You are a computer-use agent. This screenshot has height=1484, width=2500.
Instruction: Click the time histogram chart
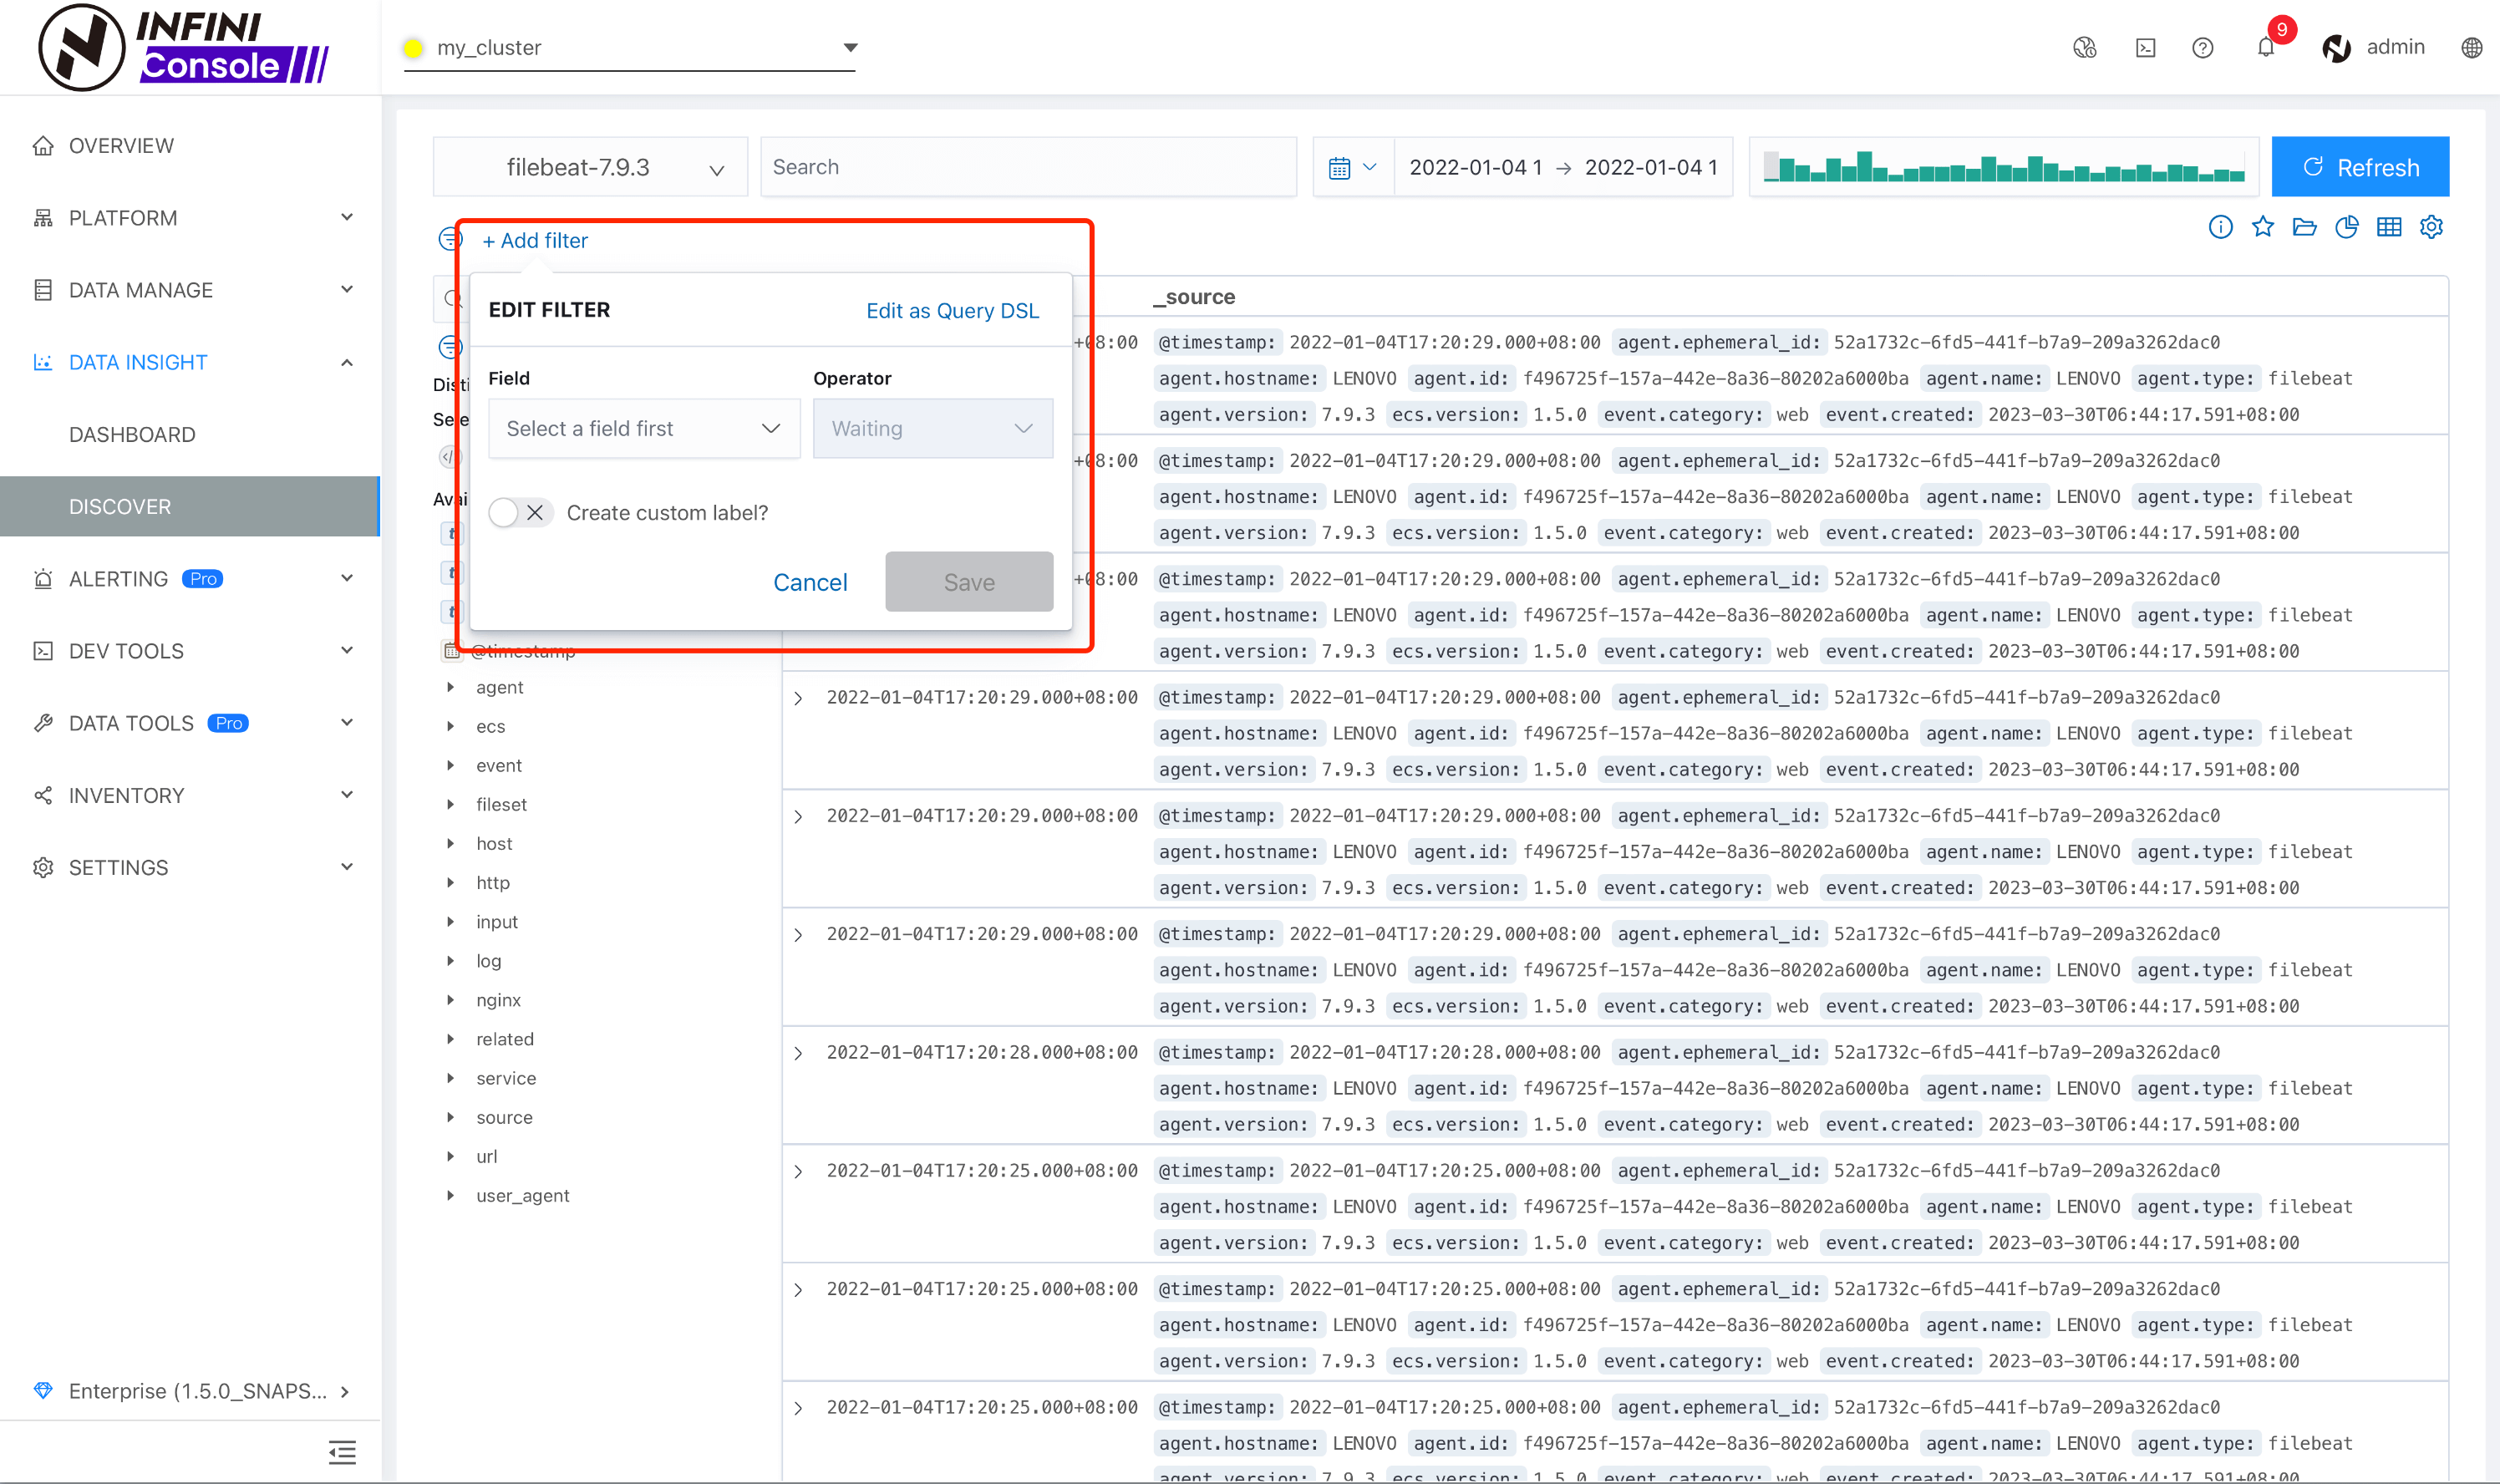[x=2004, y=167]
